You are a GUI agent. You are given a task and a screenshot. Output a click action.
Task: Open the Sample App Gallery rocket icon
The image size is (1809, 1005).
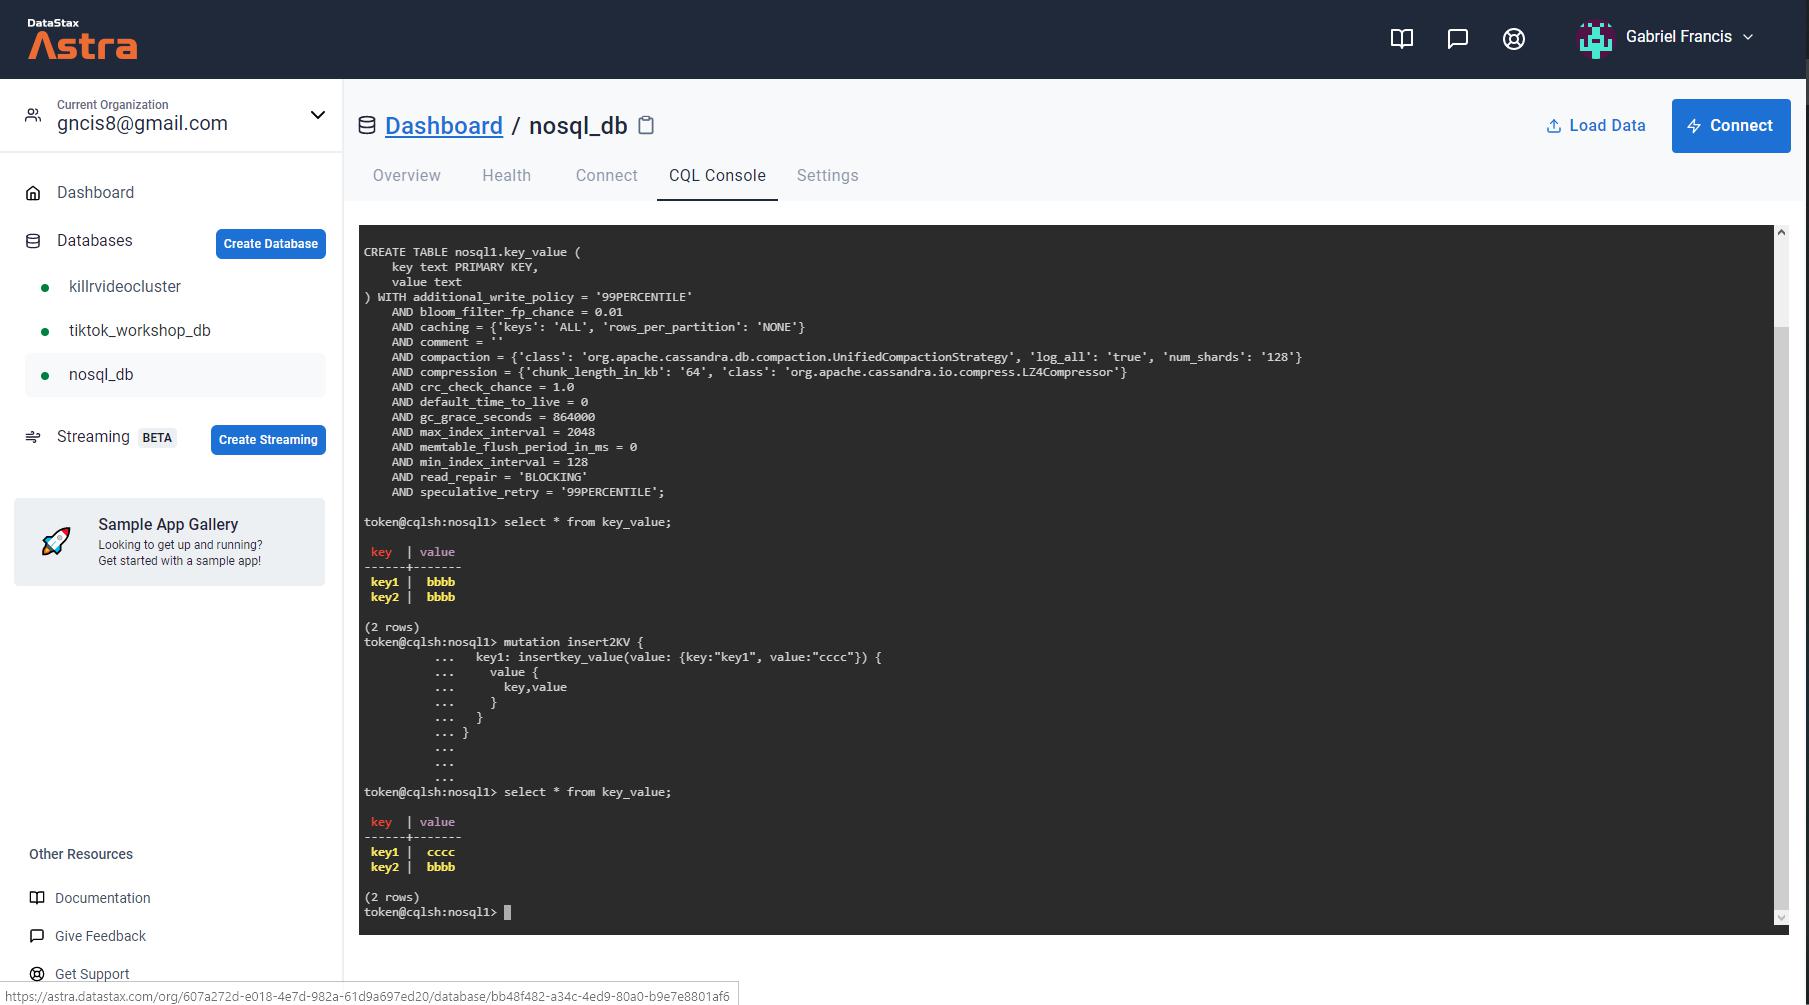coord(56,541)
